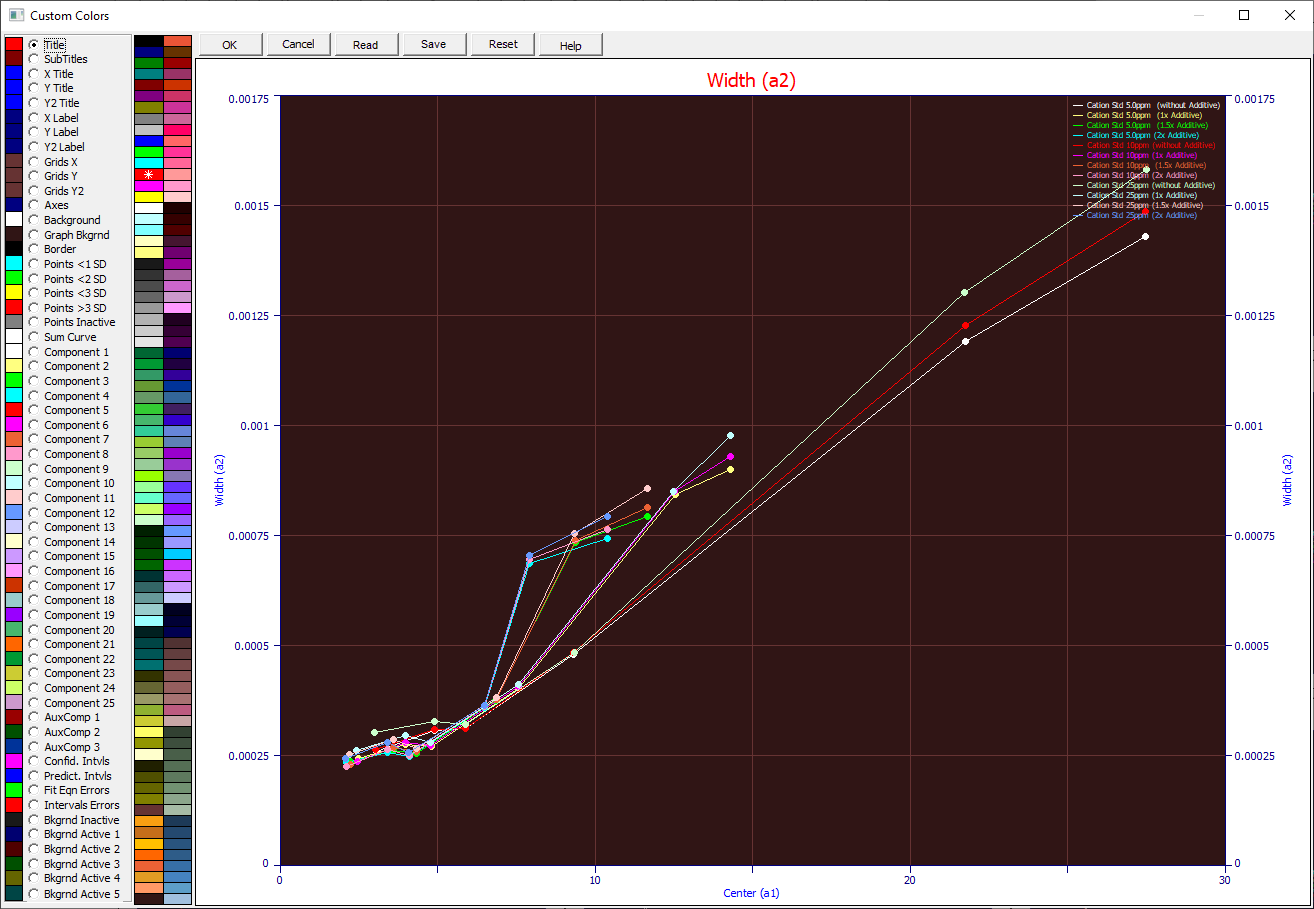
Task: Click the color swatch beside Background
Action: [14, 220]
